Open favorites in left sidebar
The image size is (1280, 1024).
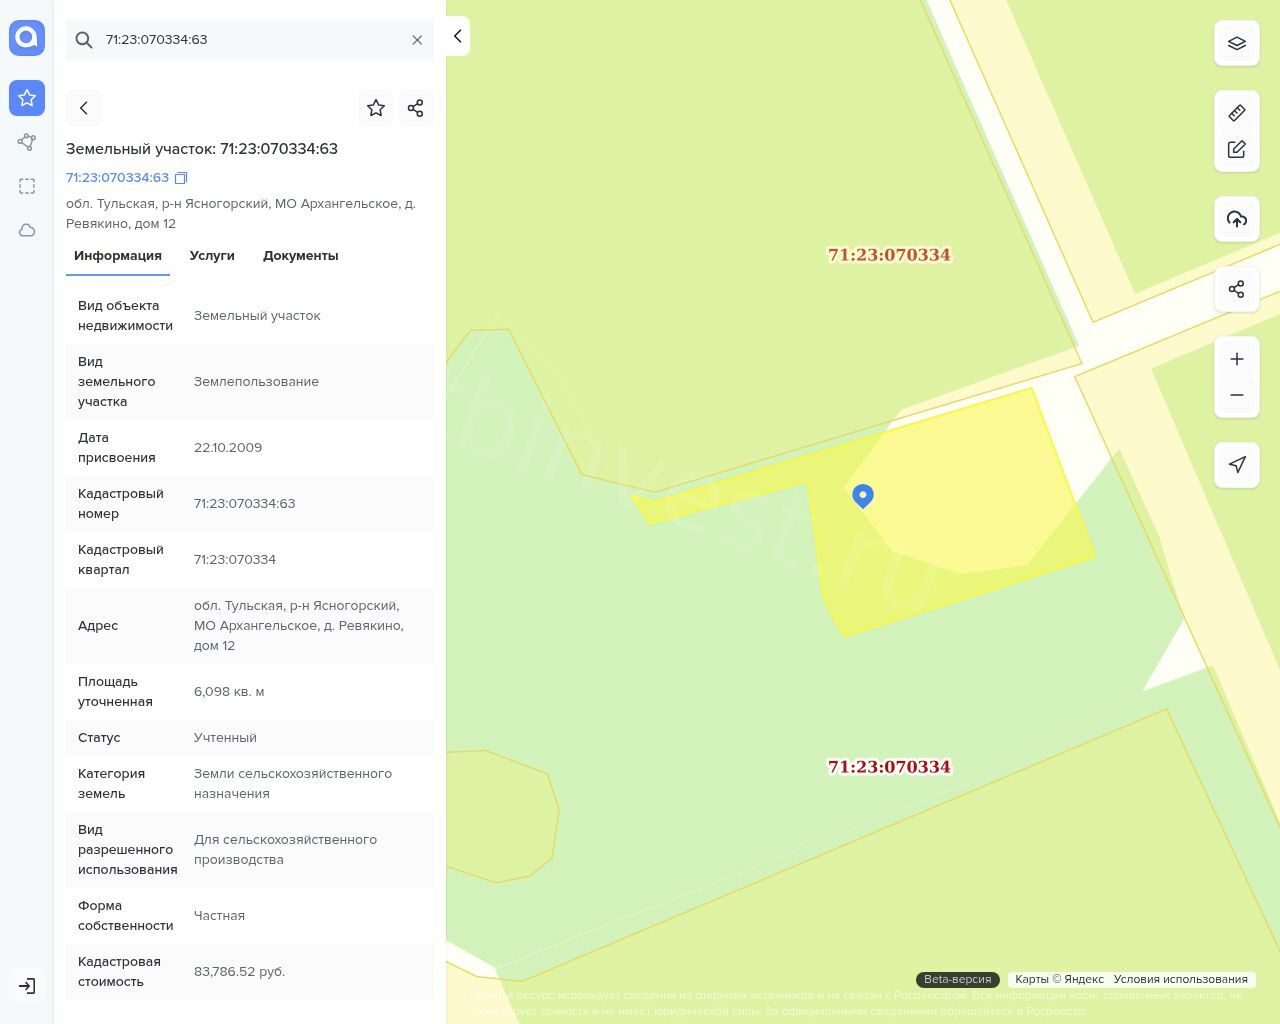27,98
